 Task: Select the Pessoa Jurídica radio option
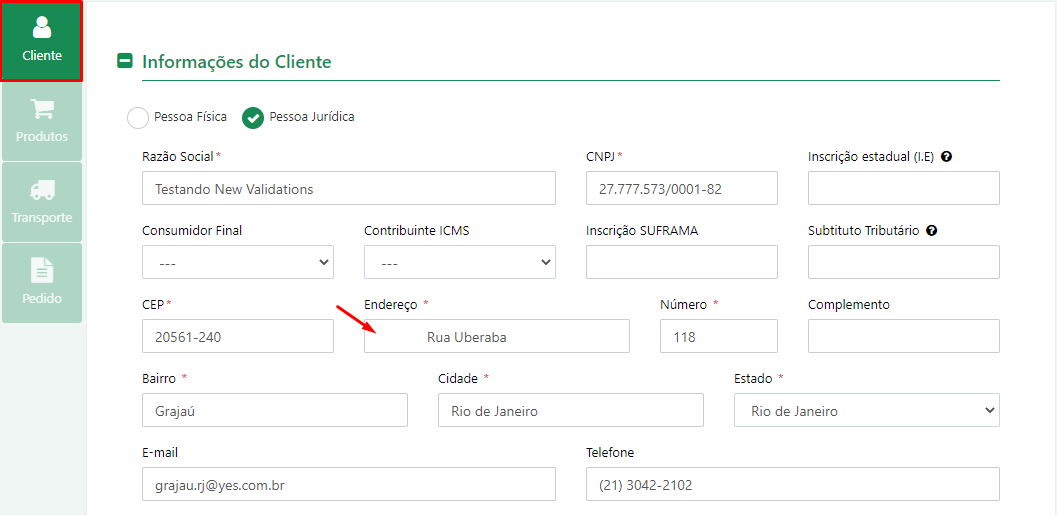click(x=253, y=117)
